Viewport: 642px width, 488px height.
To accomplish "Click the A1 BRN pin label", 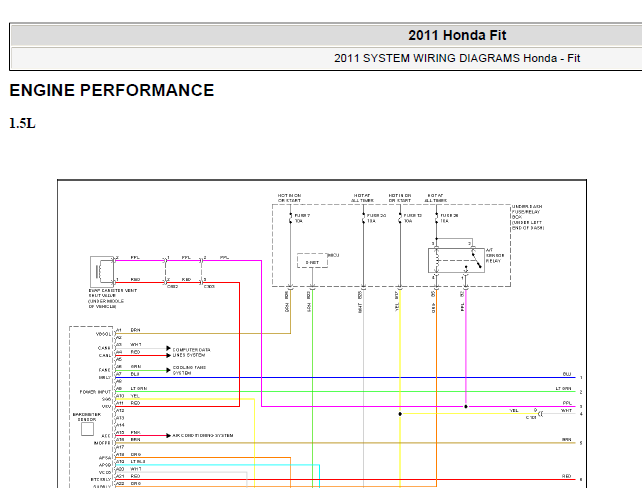I will tap(128, 330).
